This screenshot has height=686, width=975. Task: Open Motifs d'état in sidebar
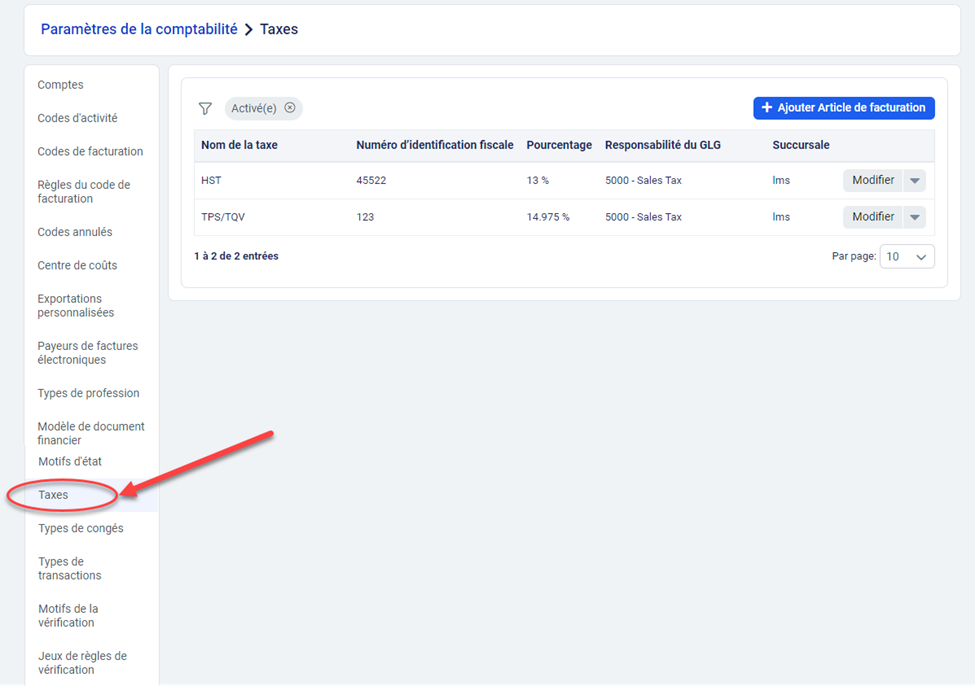click(70, 461)
